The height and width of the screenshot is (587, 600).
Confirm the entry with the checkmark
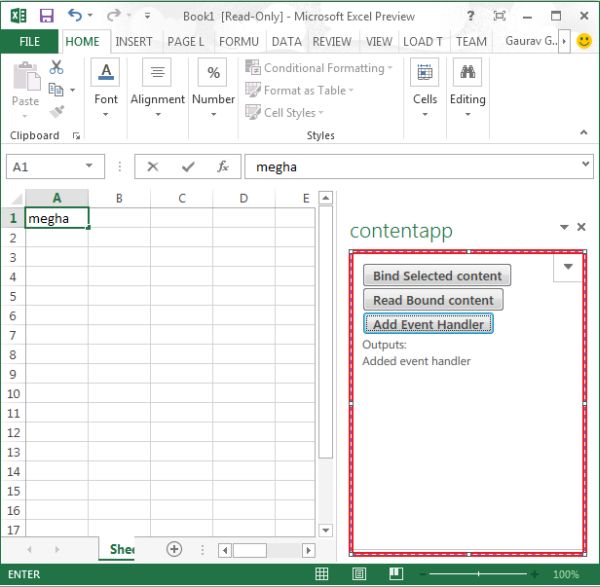tap(188, 166)
